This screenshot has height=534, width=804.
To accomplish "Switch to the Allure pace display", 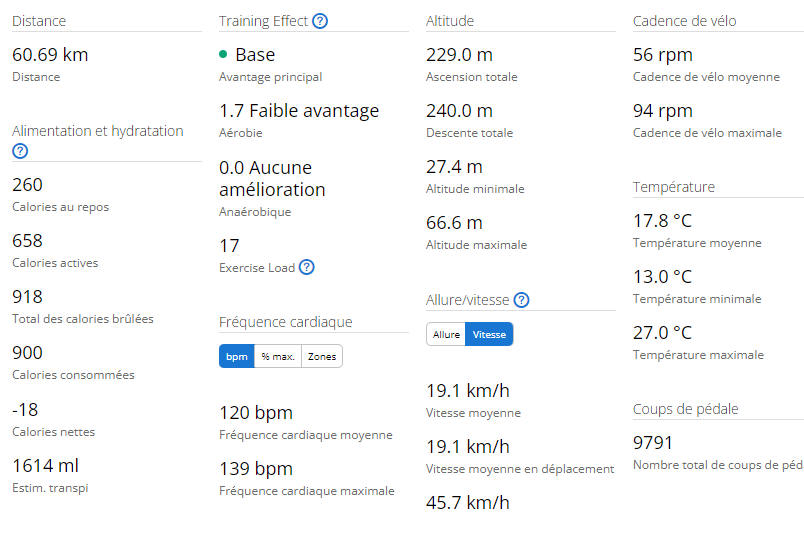I will tap(446, 334).
